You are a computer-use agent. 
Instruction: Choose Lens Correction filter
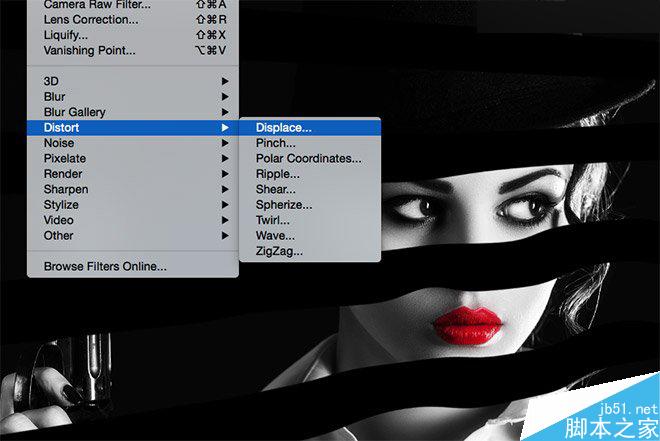(133, 19)
